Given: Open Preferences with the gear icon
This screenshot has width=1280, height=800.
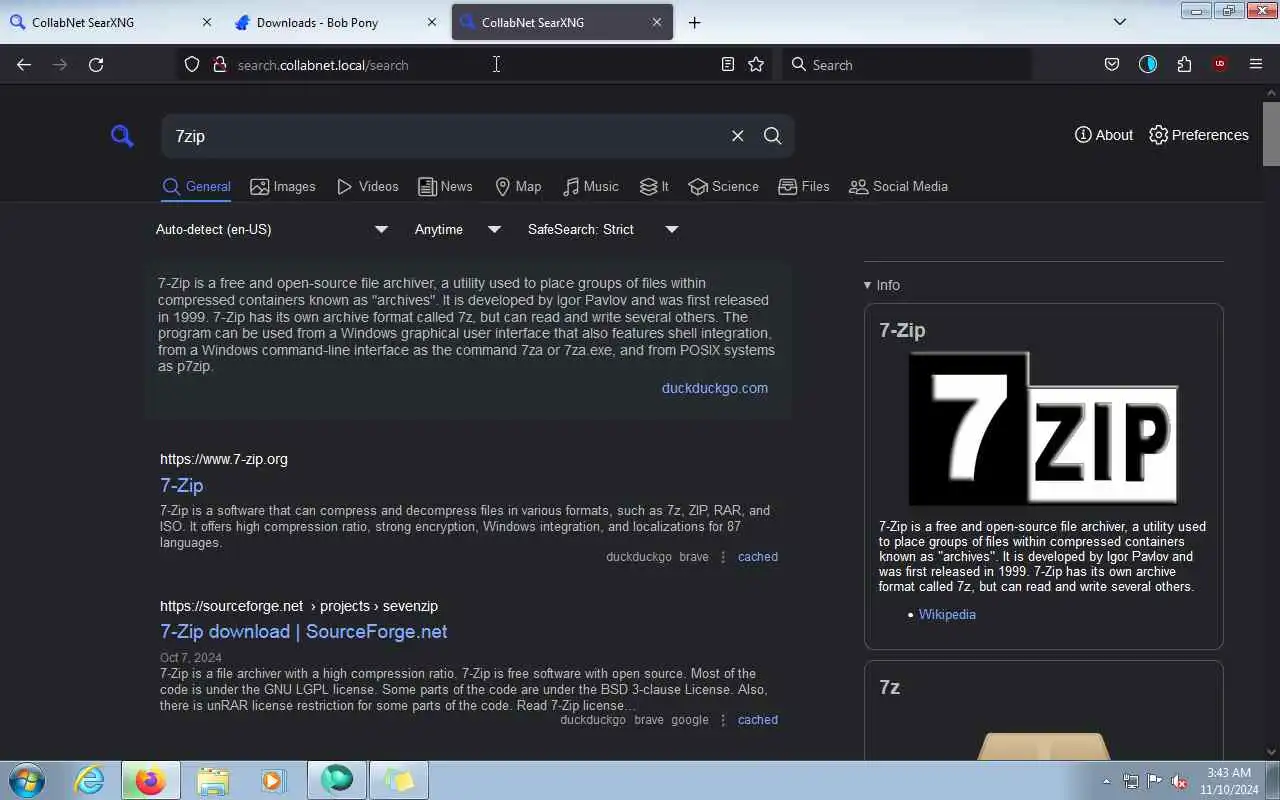Looking at the screenshot, I should pyautogui.click(x=1198, y=135).
